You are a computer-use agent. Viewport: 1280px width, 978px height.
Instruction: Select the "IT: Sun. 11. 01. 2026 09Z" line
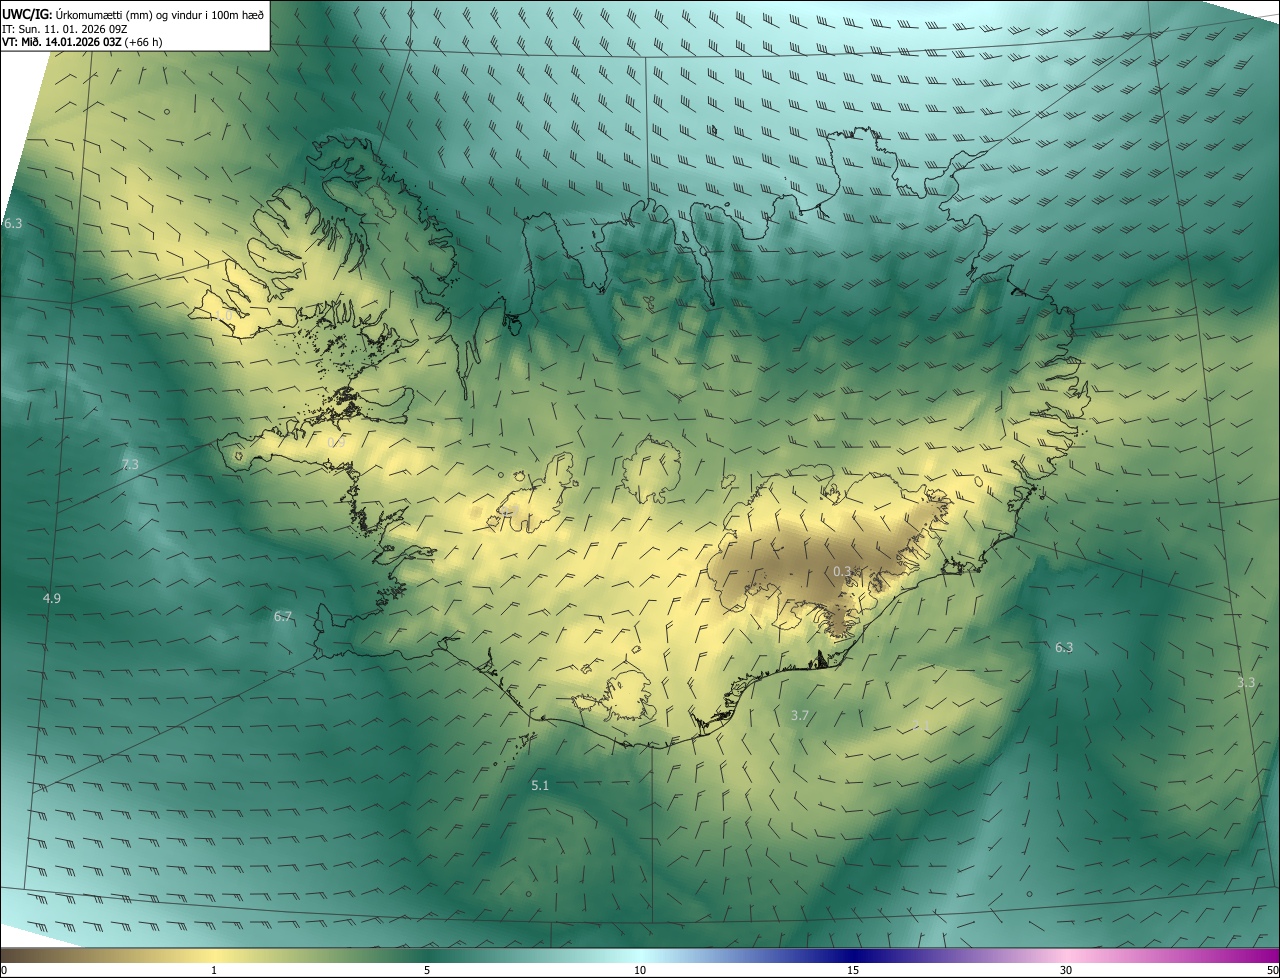click(x=66, y=28)
